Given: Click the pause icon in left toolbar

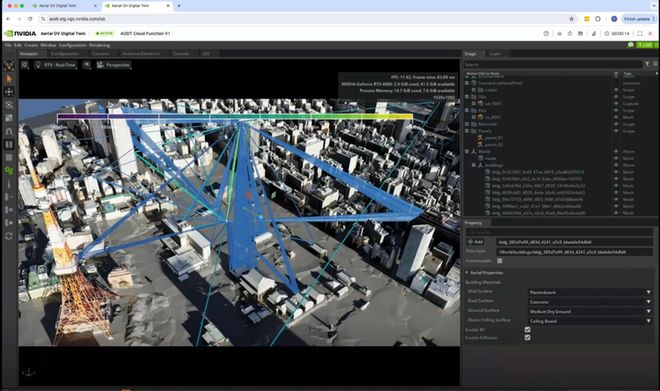Looking at the screenshot, I should (x=9, y=144).
